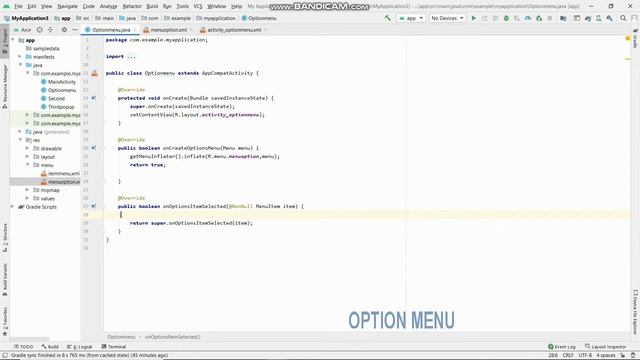The width and height of the screenshot is (640, 360).
Task: Expand the java (generated) folder
Action: (20, 131)
